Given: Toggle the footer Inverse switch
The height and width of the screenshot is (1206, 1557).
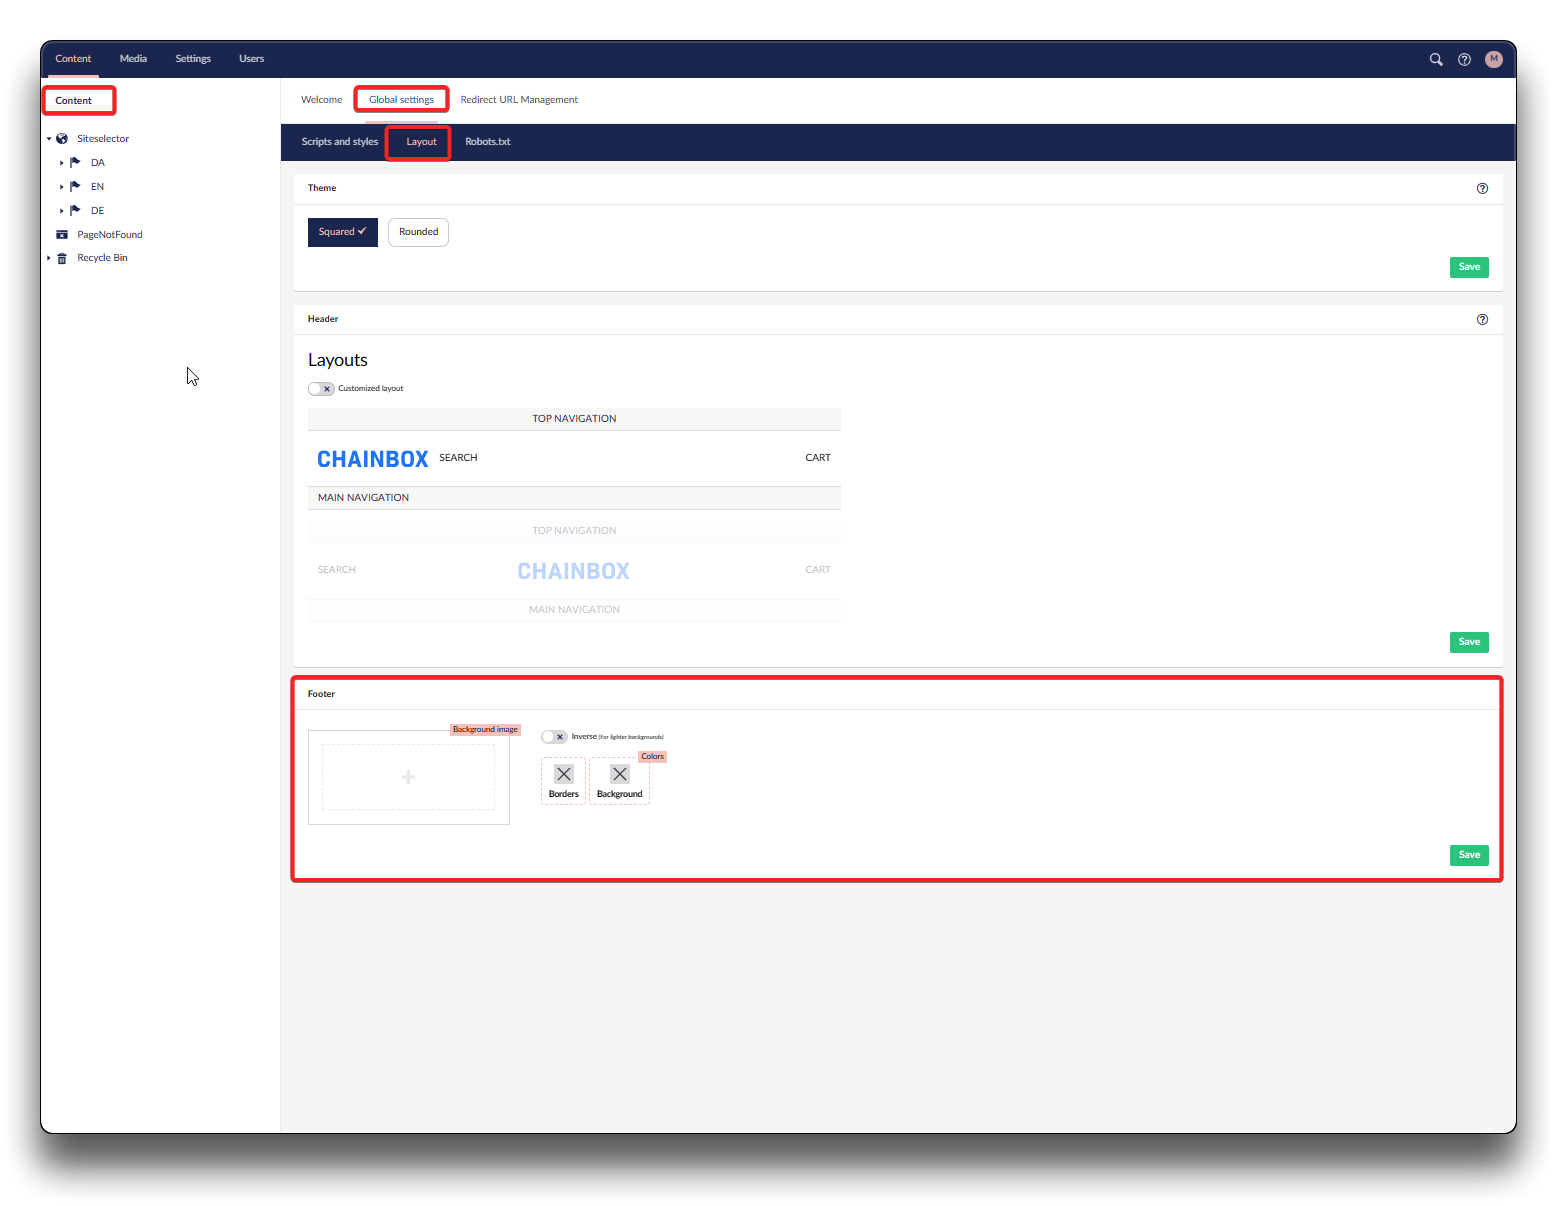Looking at the screenshot, I should pyautogui.click(x=554, y=737).
